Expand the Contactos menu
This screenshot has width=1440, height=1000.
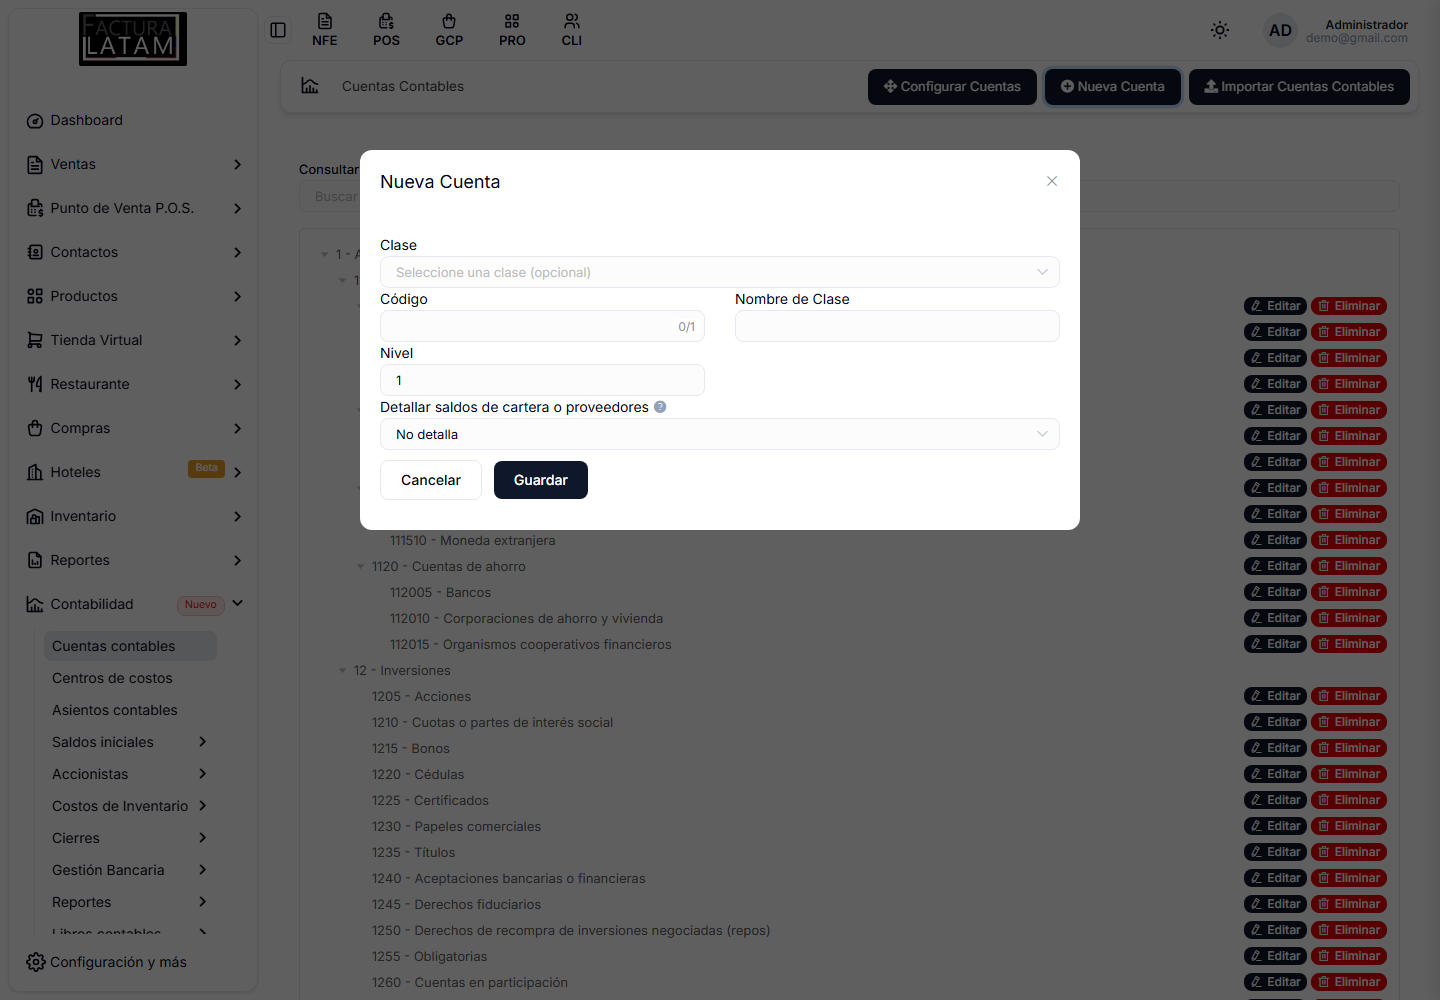[133, 252]
